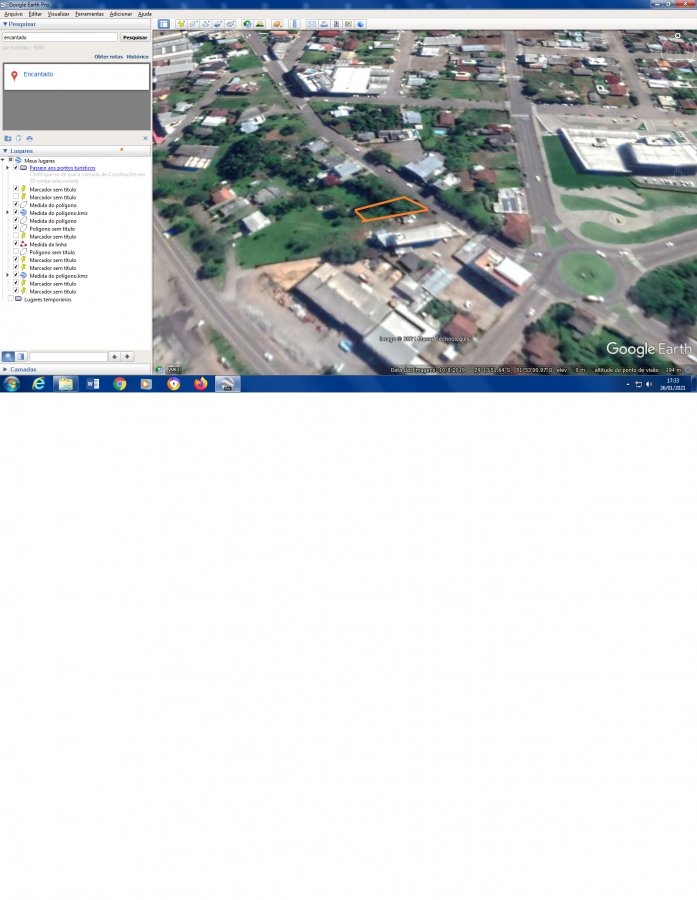Click the Obter rotas link
This screenshot has width=697, height=900.
[108, 57]
